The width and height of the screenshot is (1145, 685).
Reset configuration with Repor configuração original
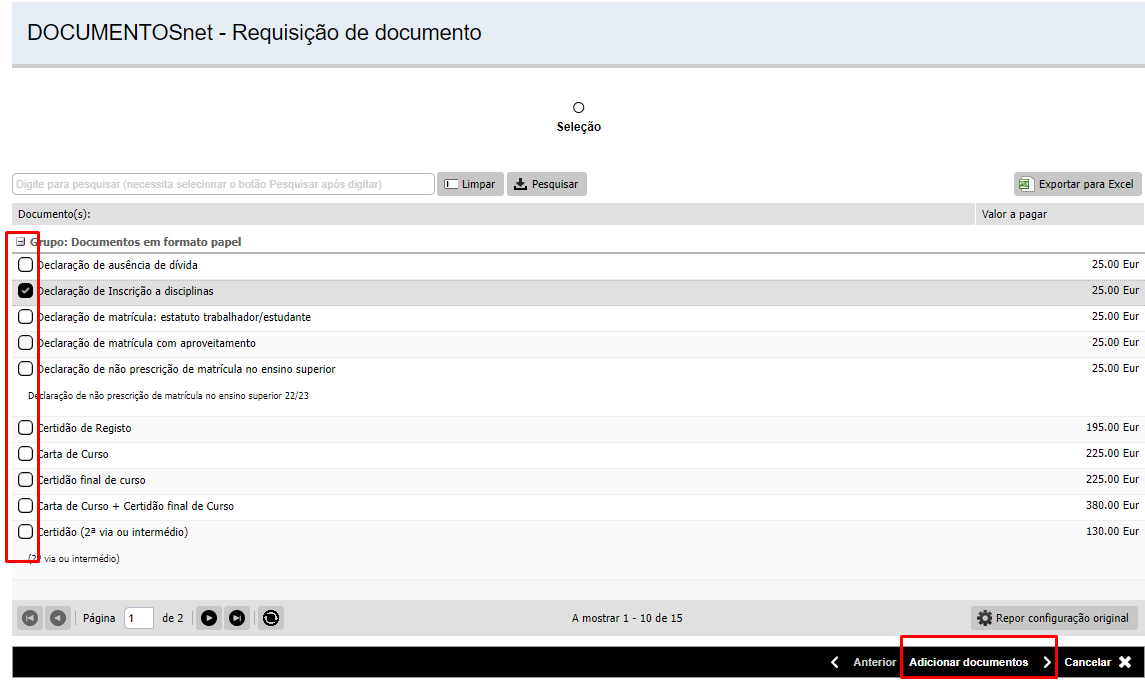1054,618
